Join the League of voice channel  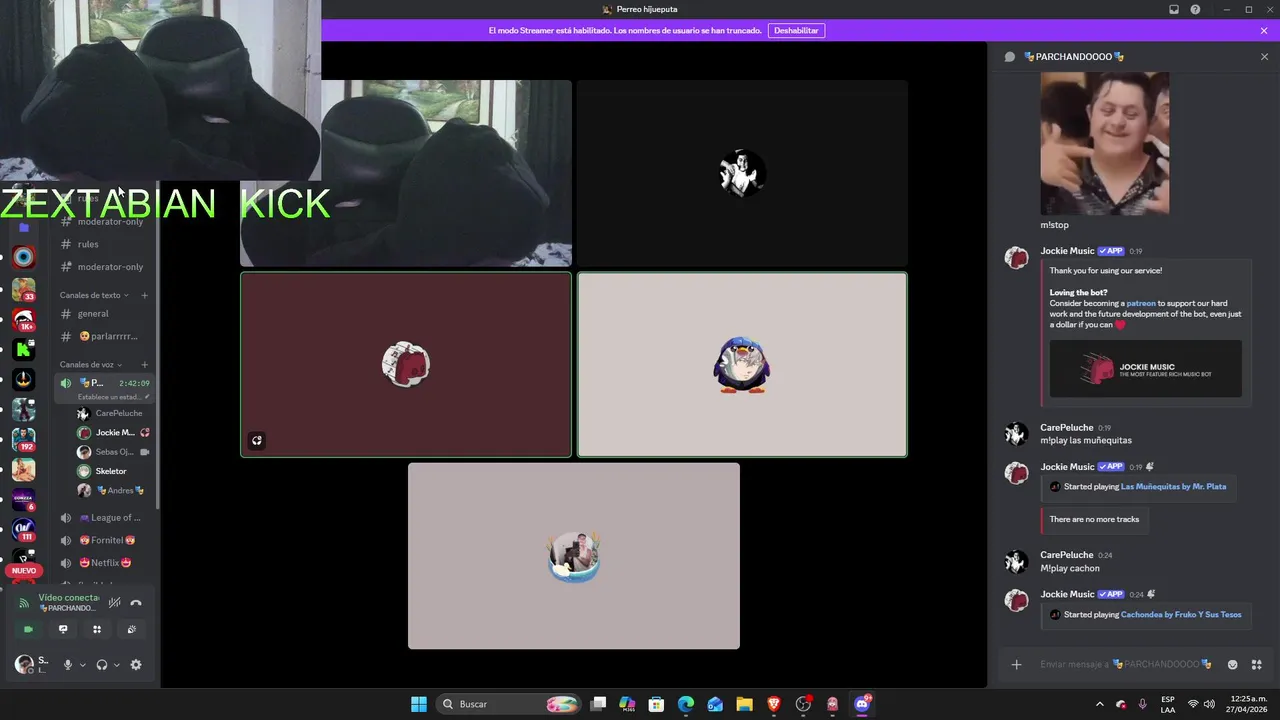pyautogui.click(x=104, y=518)
